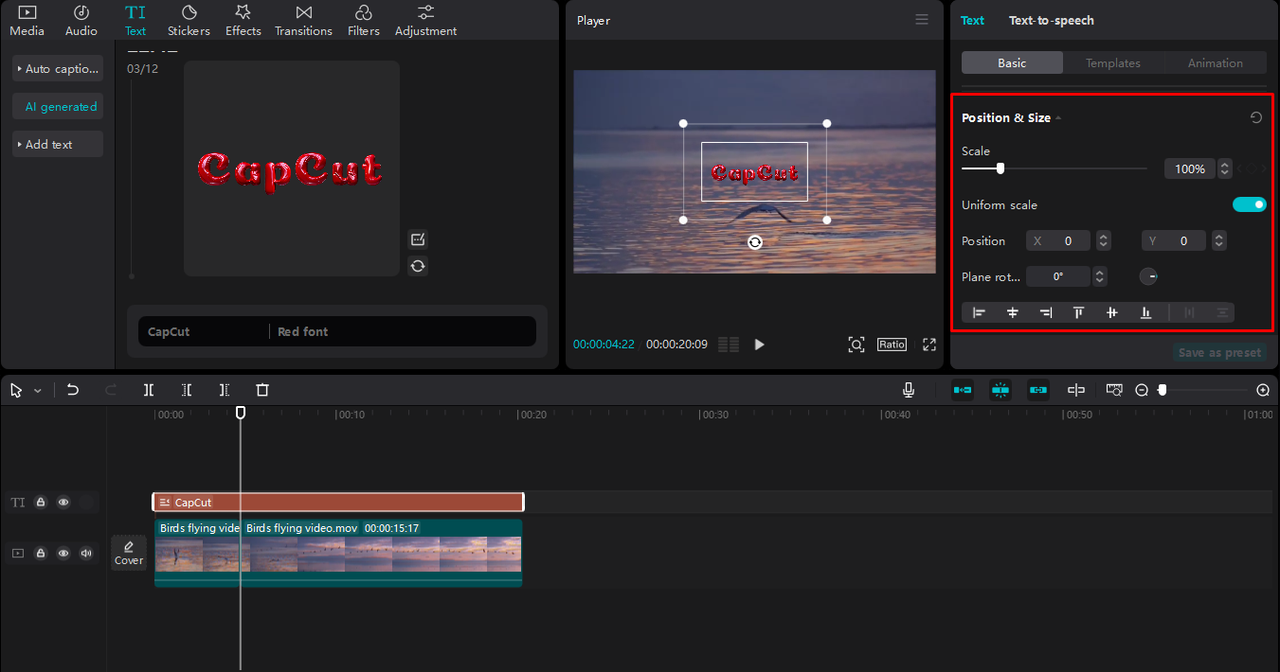This screenshot has height=672, width=1280.
Task: Mute the video track audio
Action: pyautogui.click(x=86, y=553)
